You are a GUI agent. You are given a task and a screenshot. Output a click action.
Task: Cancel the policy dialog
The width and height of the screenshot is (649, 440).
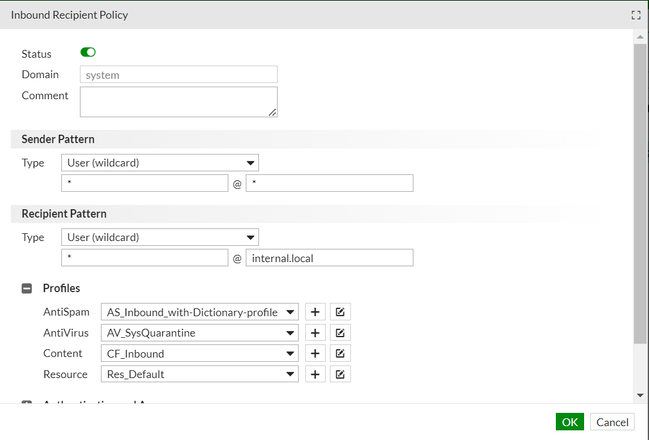[612, 422]
